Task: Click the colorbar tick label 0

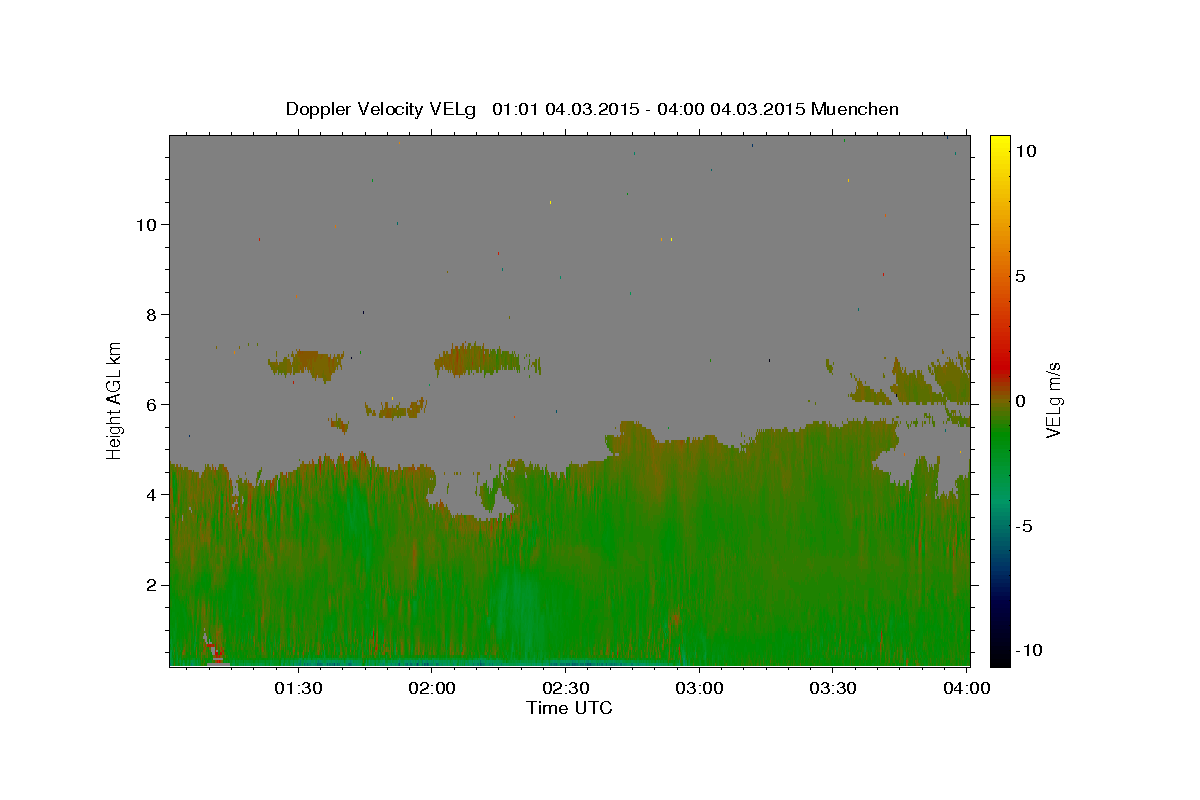Action: tap(1020, 401)
